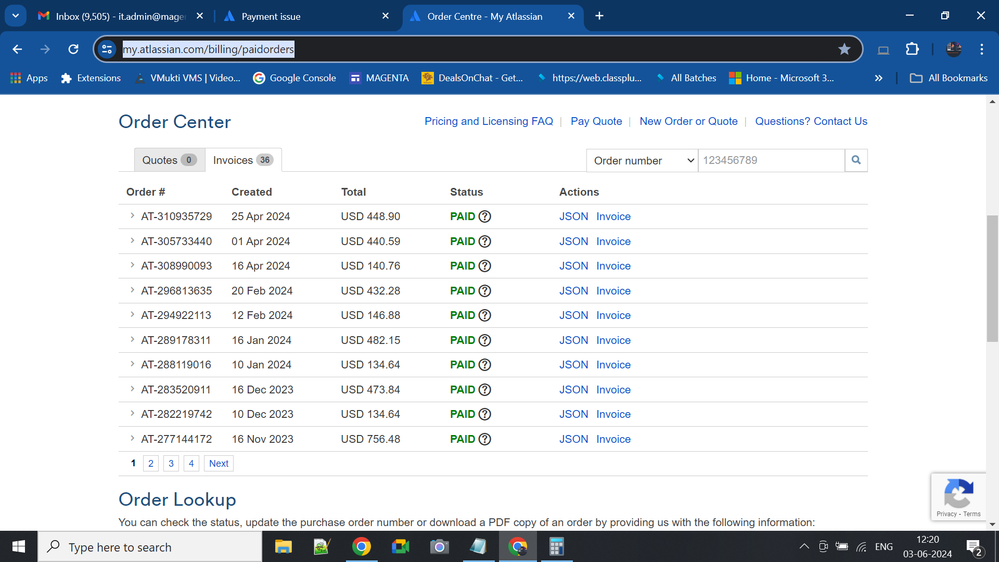Click the Windows taskbar search box
The height and width of the screenshot is (562, 999).
tap(150, 547)
